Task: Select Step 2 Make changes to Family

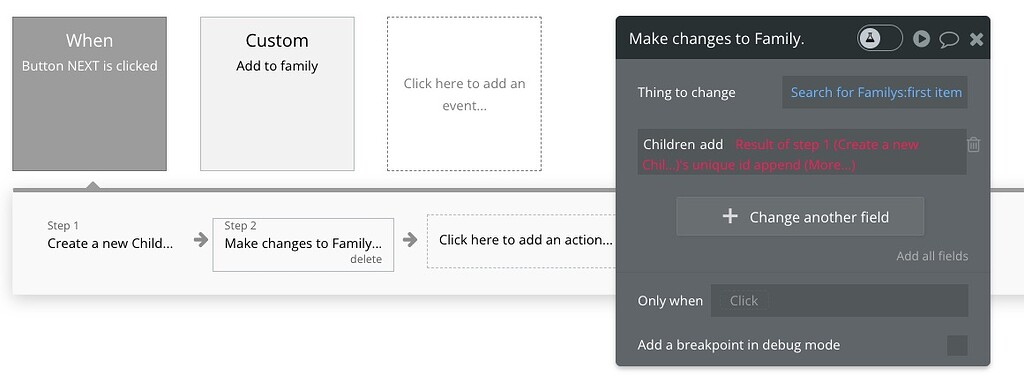Action: point(303,244)
